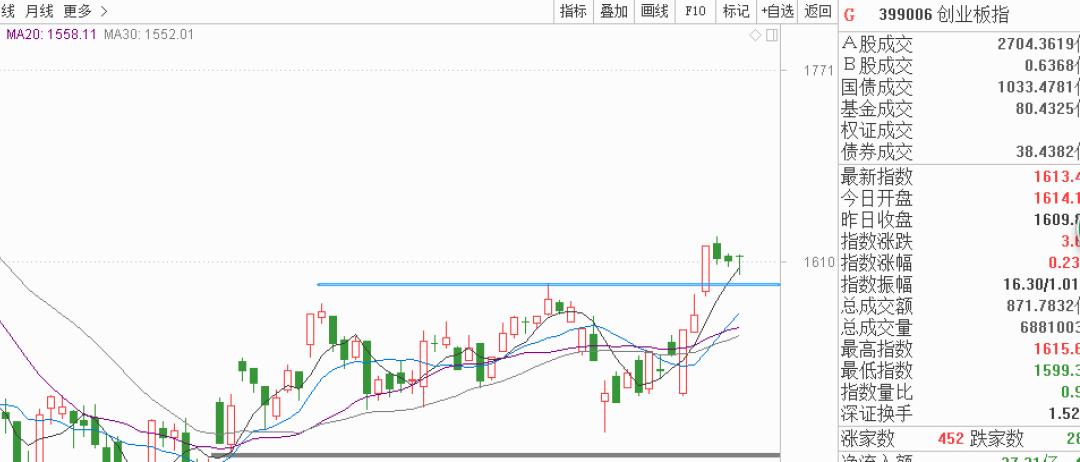
Task: Add to watchlist with +自选
Action: pyautogui.click(x=777, y=11)
